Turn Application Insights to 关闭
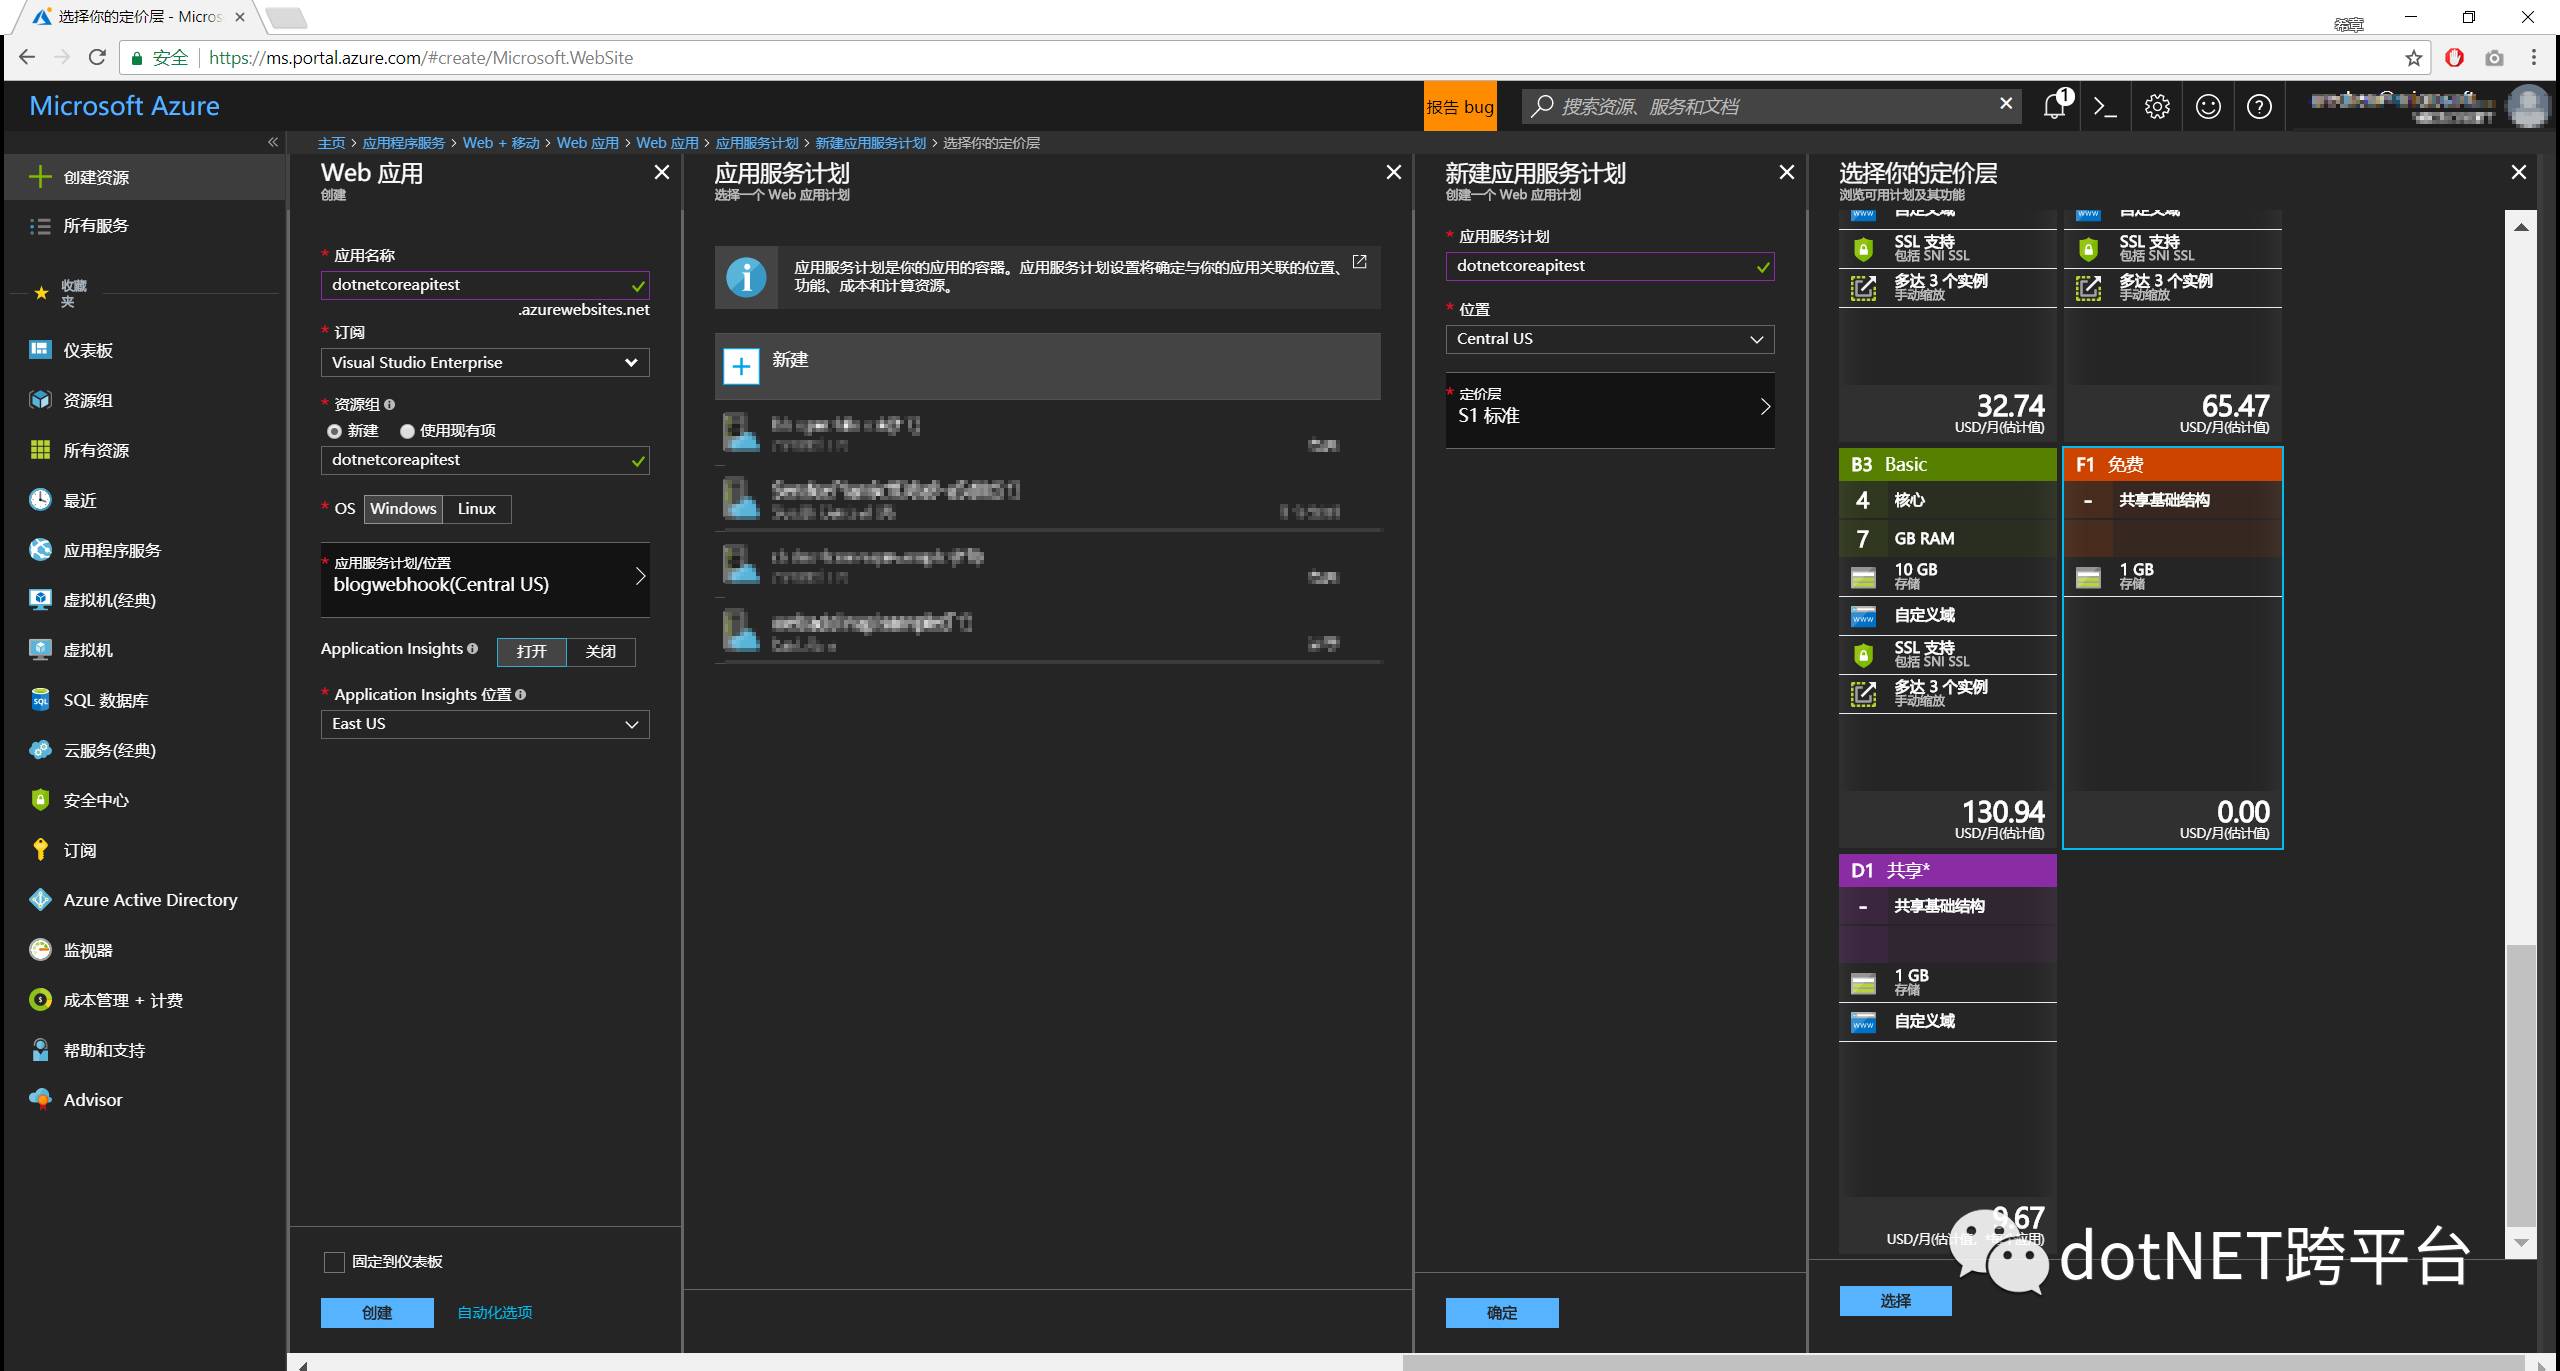The width and height of the screenshot is (2560, 1371). coord(600,652)
